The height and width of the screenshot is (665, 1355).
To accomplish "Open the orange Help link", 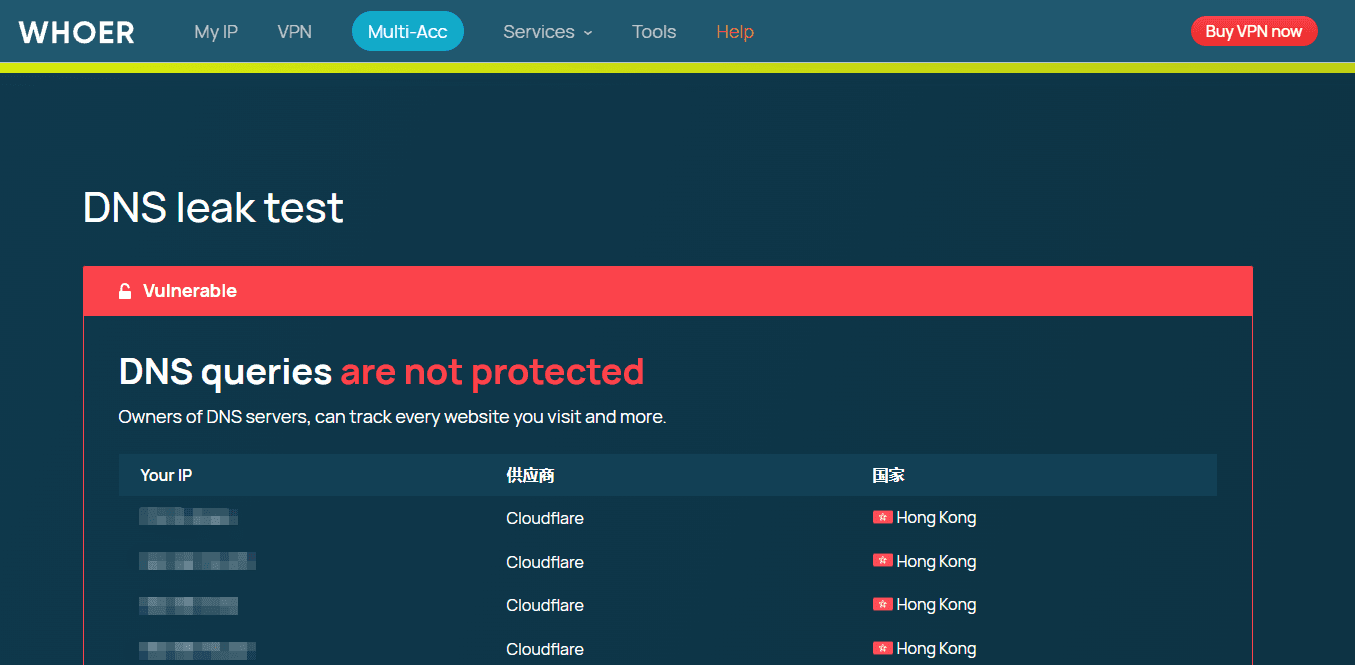I will 735,32.
